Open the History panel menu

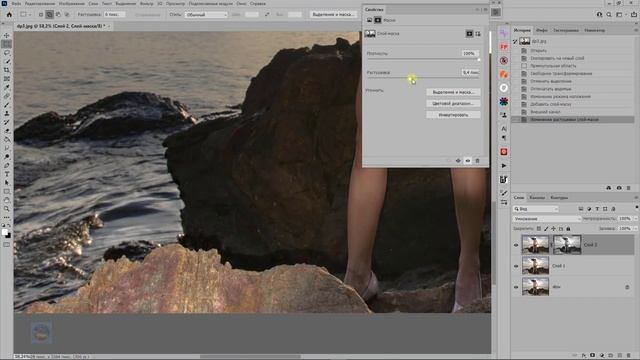(636, 30)
